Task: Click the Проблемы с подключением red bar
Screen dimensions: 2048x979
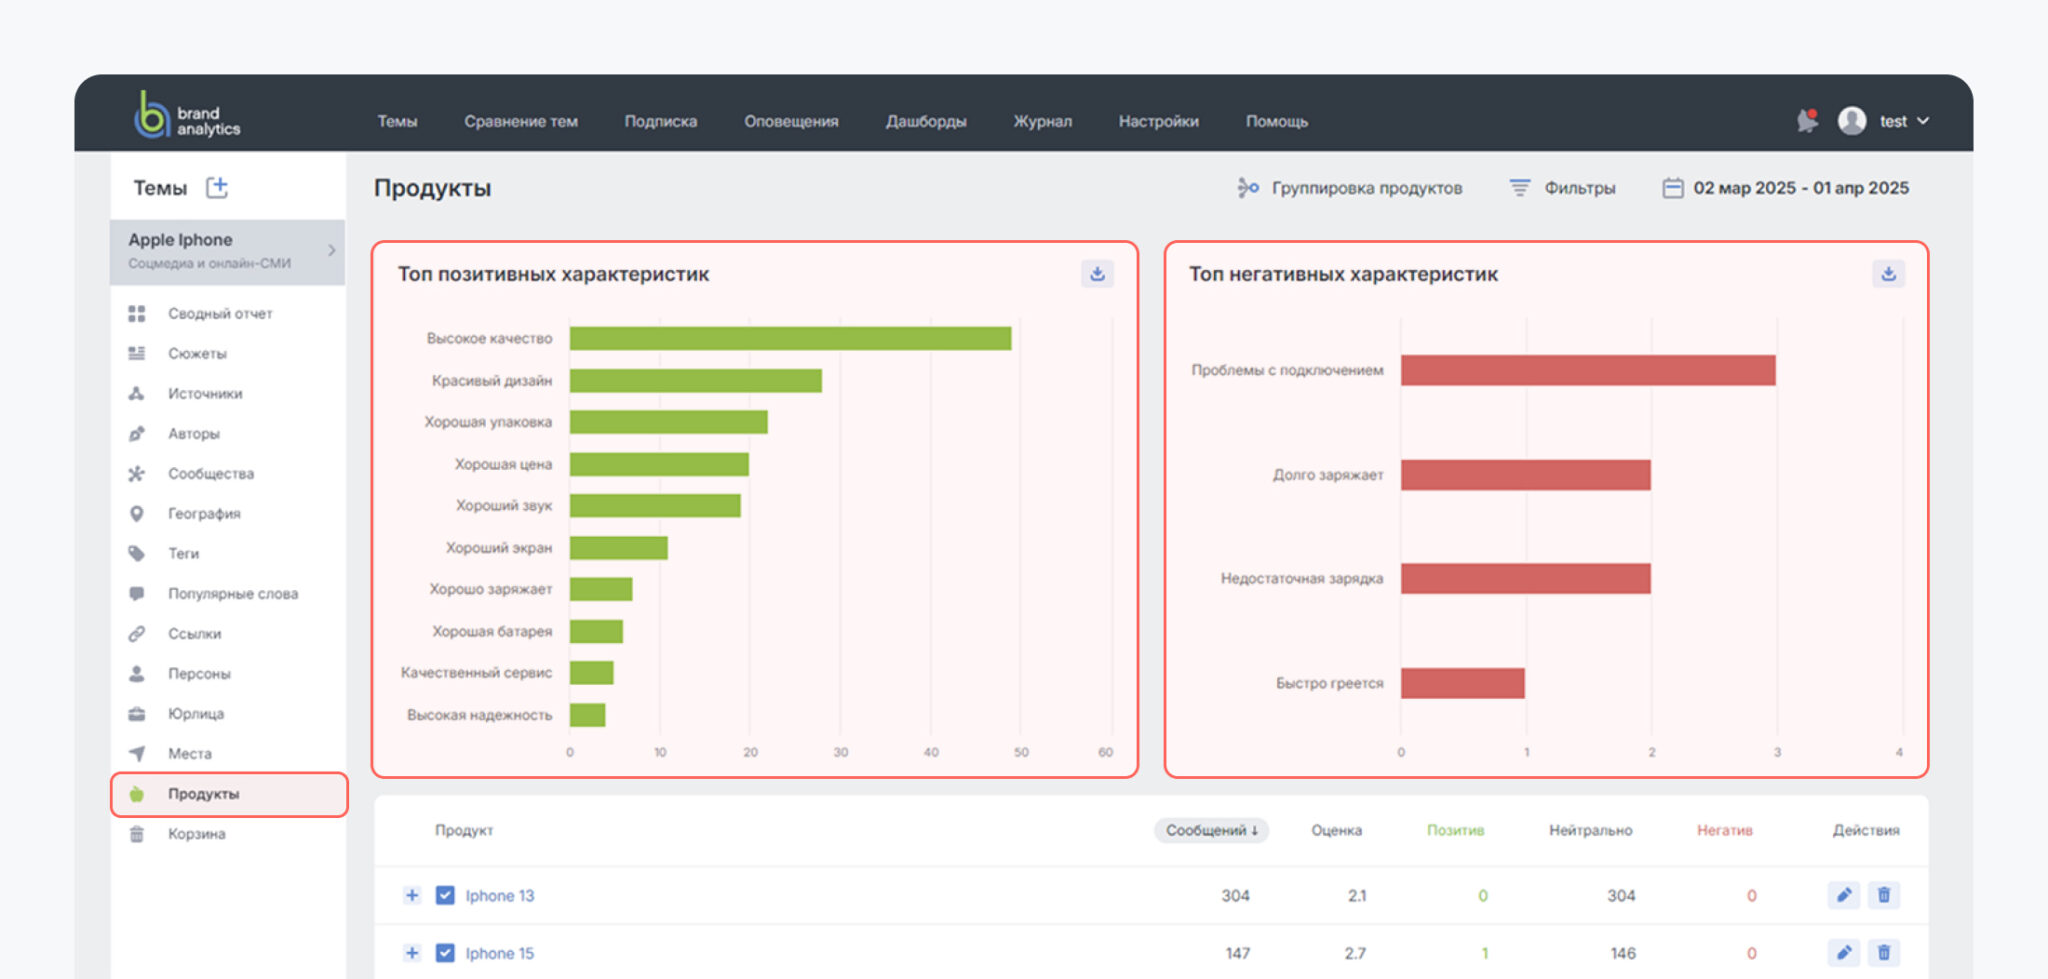Action: click(x=1588, y=370)
